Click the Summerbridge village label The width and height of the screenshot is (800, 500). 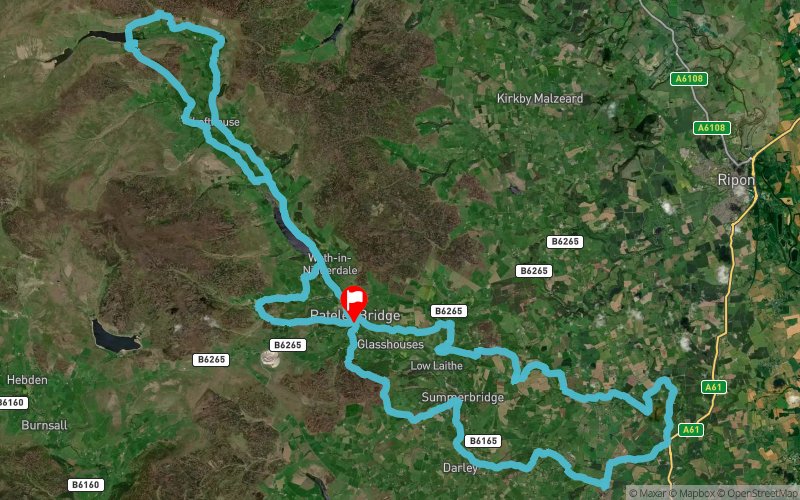click(463, 397)
